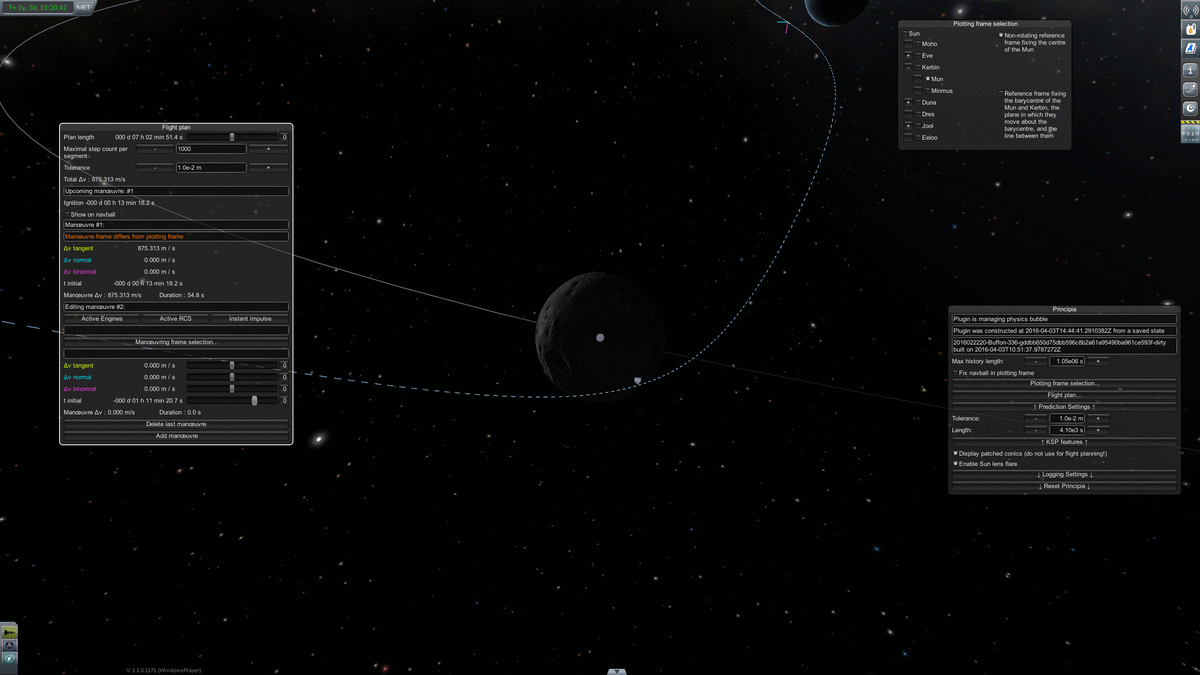Click maximal step count field showing 1000

[x=211, y=149]
